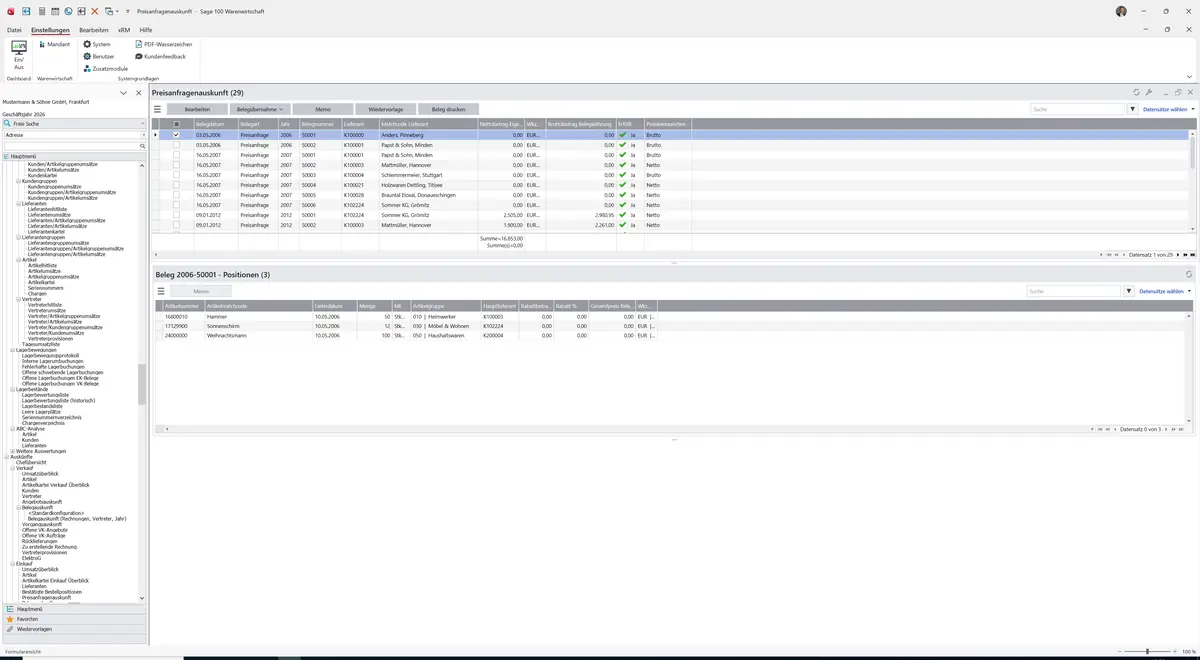
Task: Open the calendar icon in the quick access toolbar
Action: click(x=54, y=11)
